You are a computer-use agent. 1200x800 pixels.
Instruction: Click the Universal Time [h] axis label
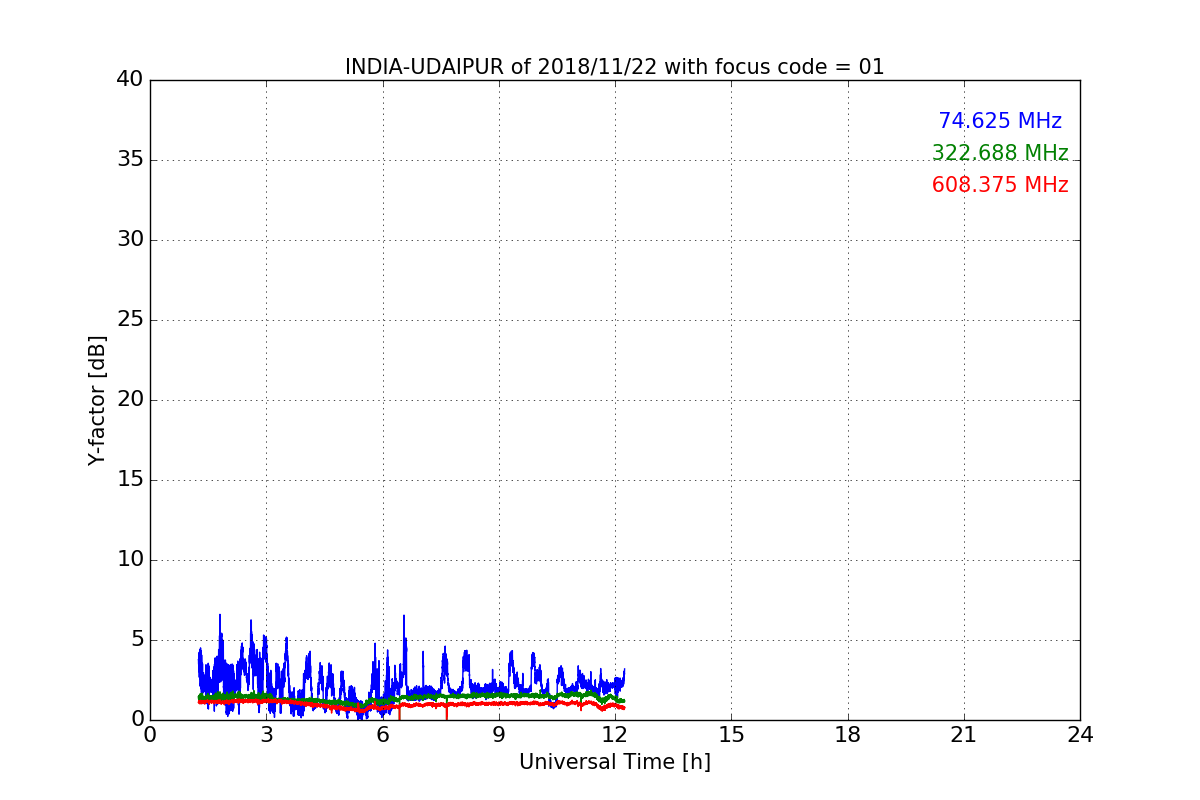[x=614, y=762]
